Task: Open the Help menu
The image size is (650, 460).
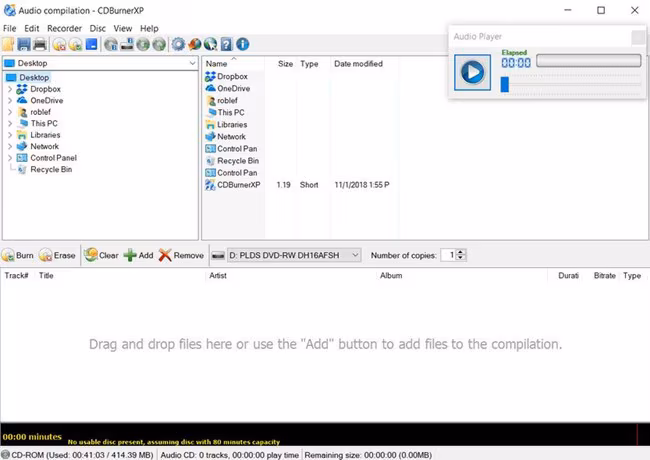Action: coord(149,28)
